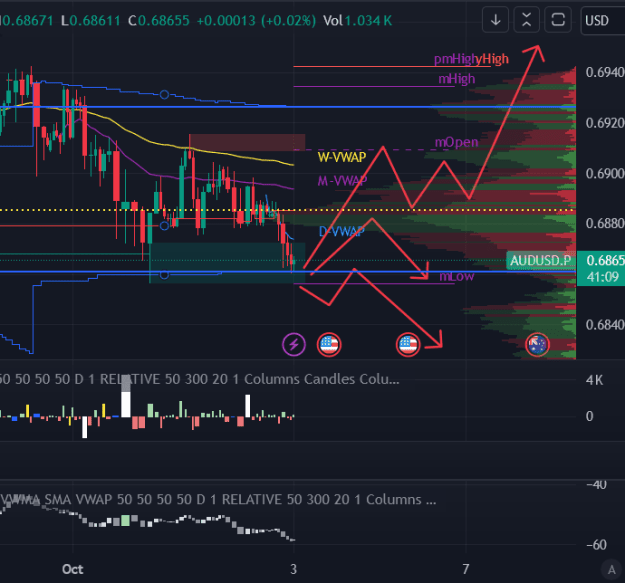
Task: Open the first US flag economic event
Action: point(329,344)
